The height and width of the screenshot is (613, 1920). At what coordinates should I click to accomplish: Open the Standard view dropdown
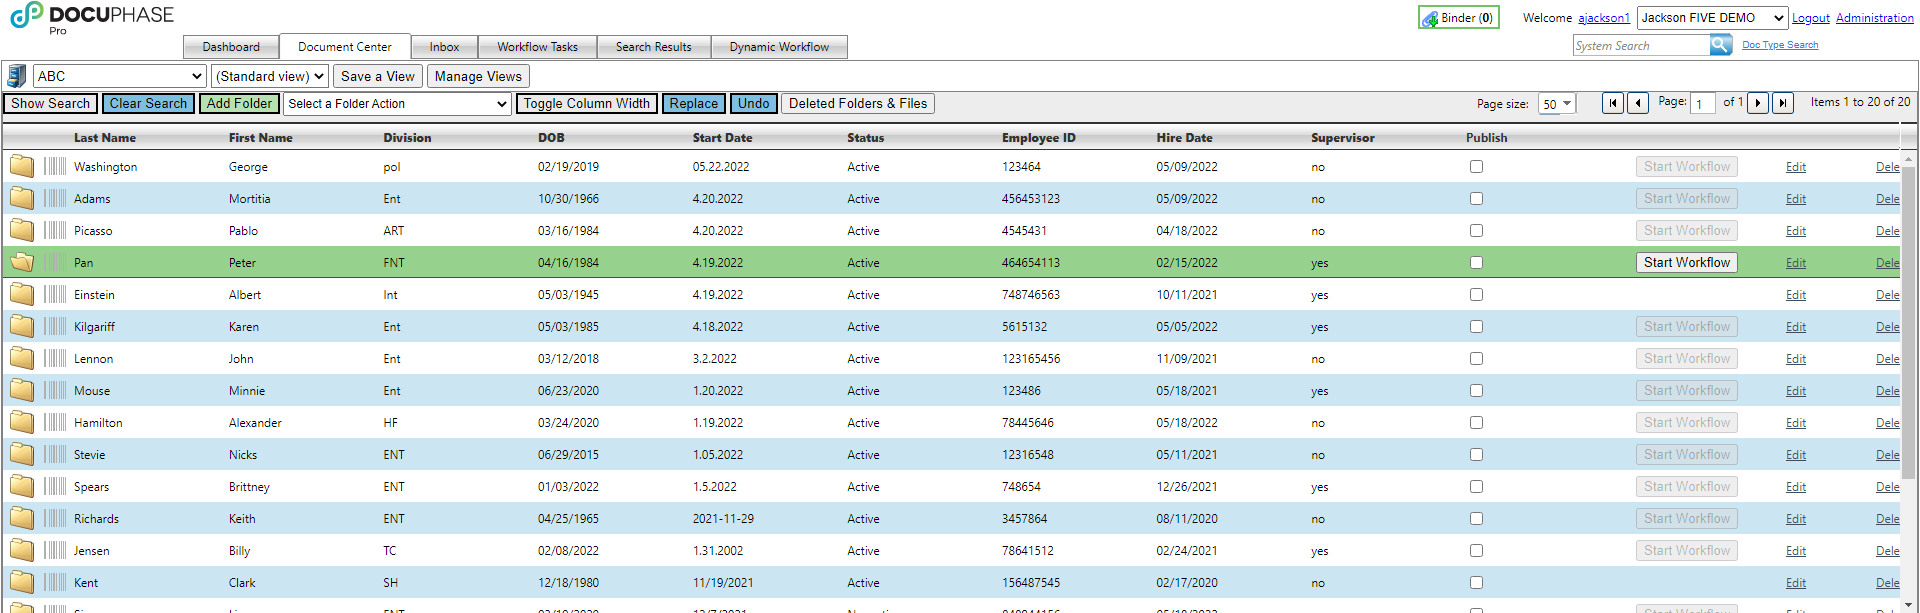(270, 76)
